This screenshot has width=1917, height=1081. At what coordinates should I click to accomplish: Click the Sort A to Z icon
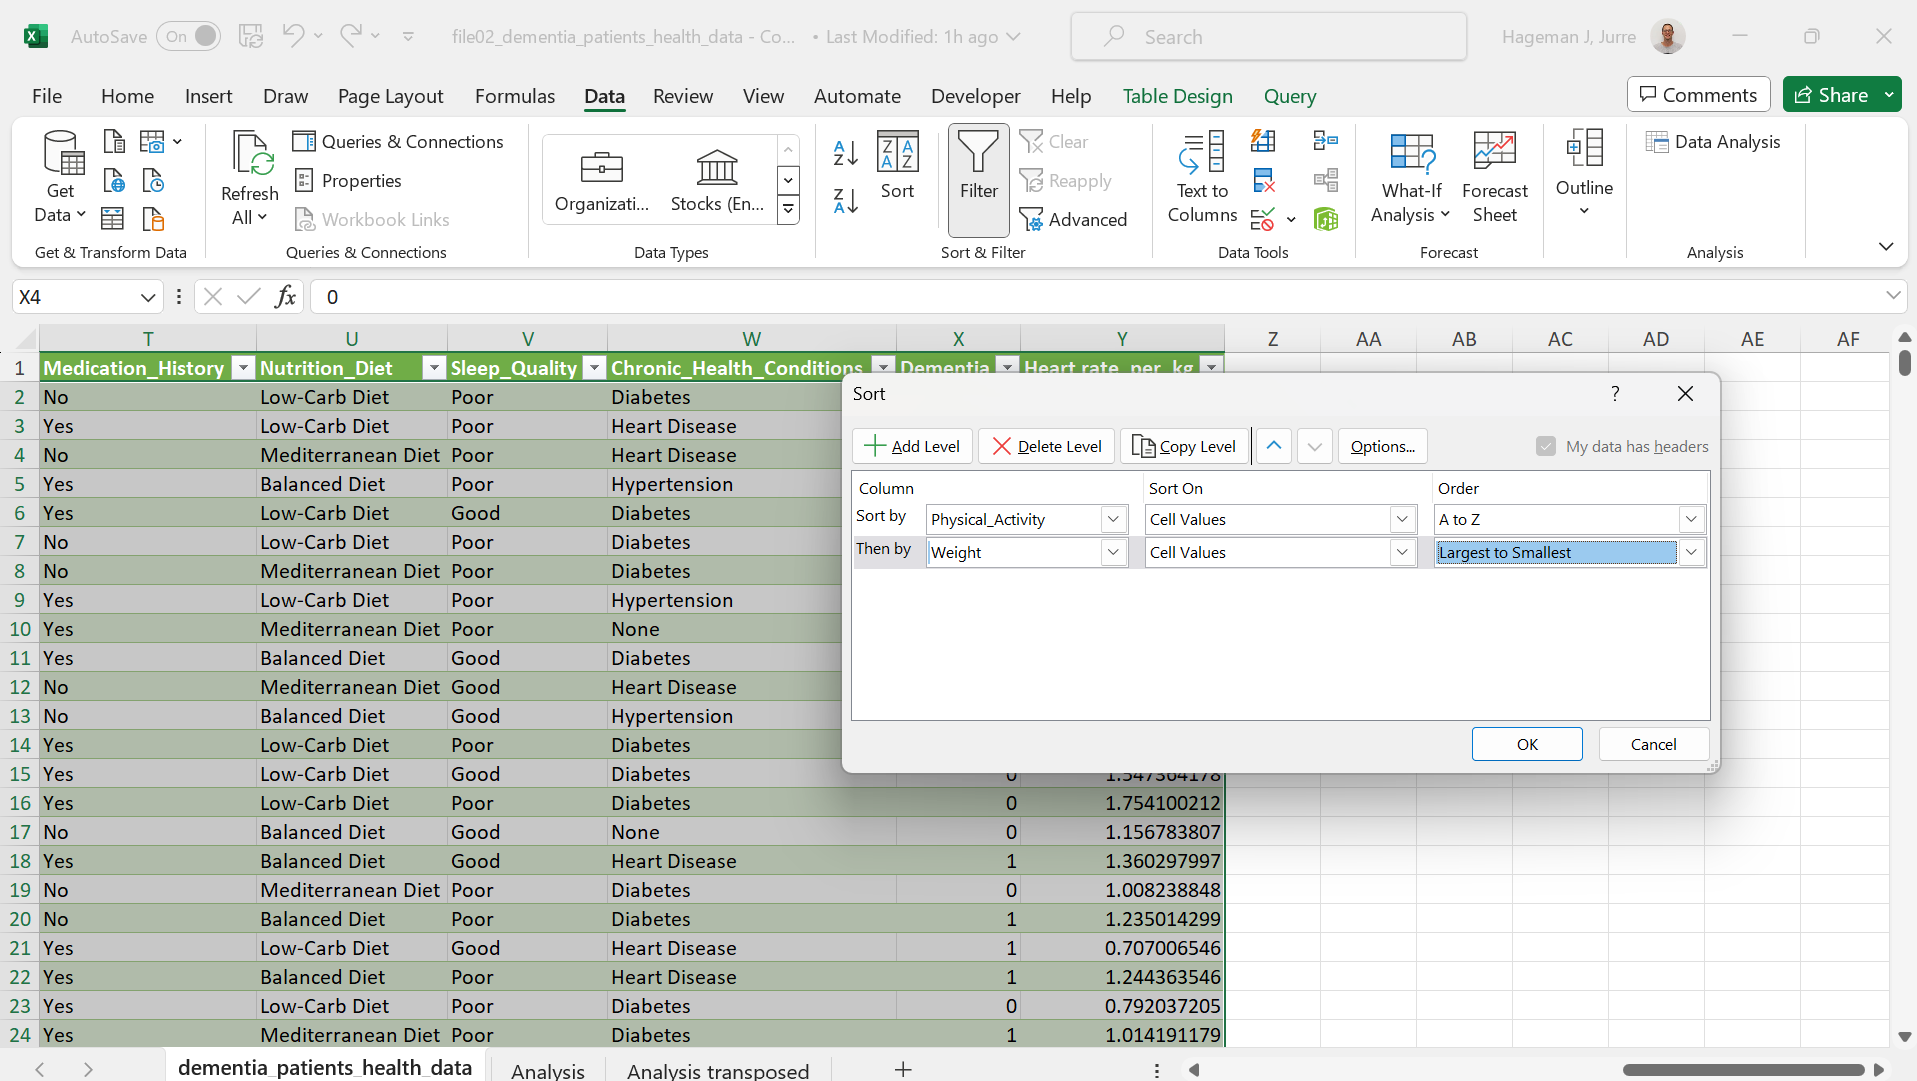pyautogui.click(x=845, y=153)
